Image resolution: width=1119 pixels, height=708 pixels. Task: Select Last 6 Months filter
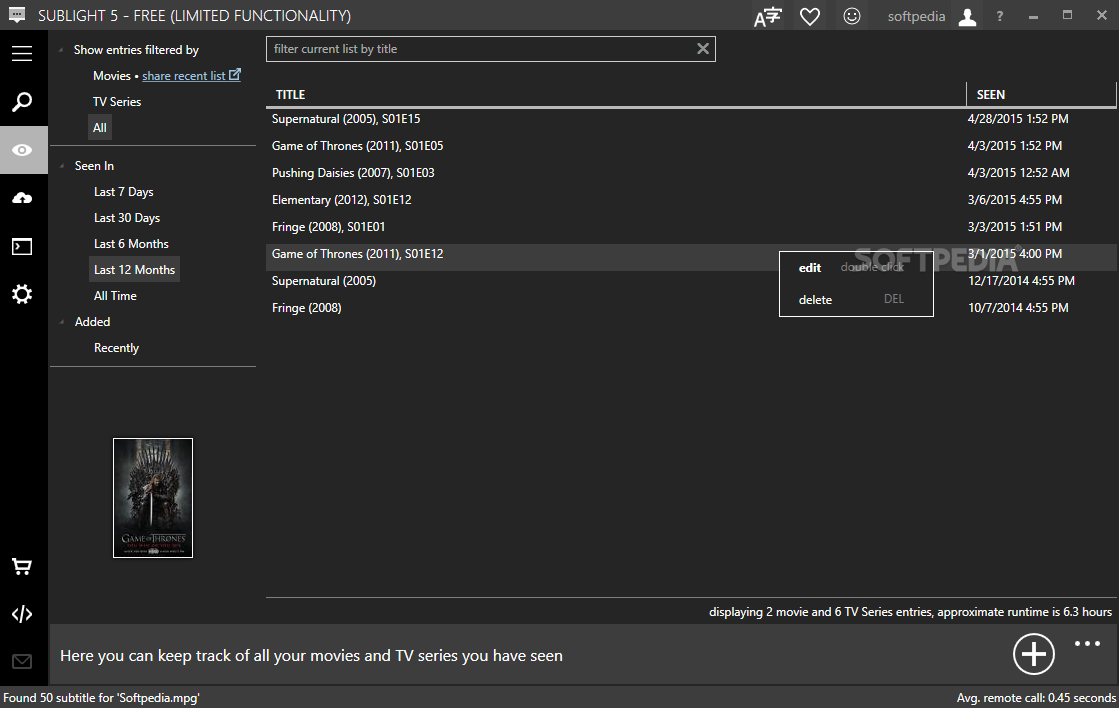pyautogui.click(x=131, y=243)
